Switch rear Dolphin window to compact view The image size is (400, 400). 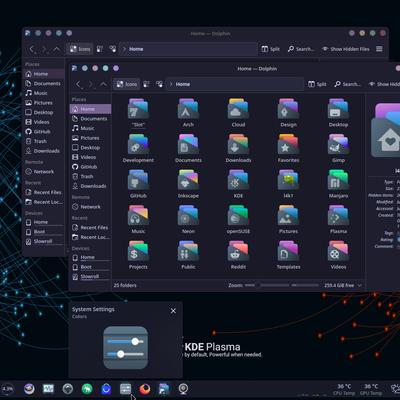click(100, 49)
